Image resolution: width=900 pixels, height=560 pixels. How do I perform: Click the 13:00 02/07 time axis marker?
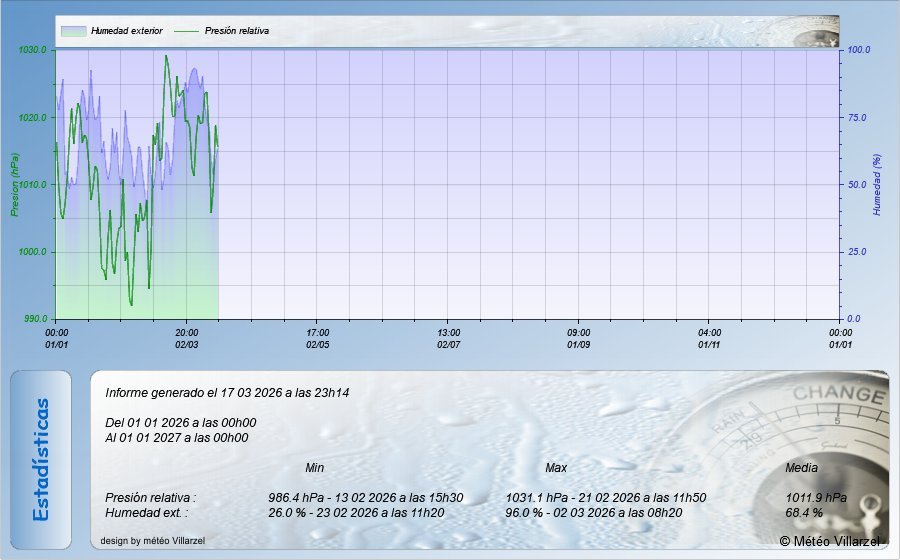449,338
